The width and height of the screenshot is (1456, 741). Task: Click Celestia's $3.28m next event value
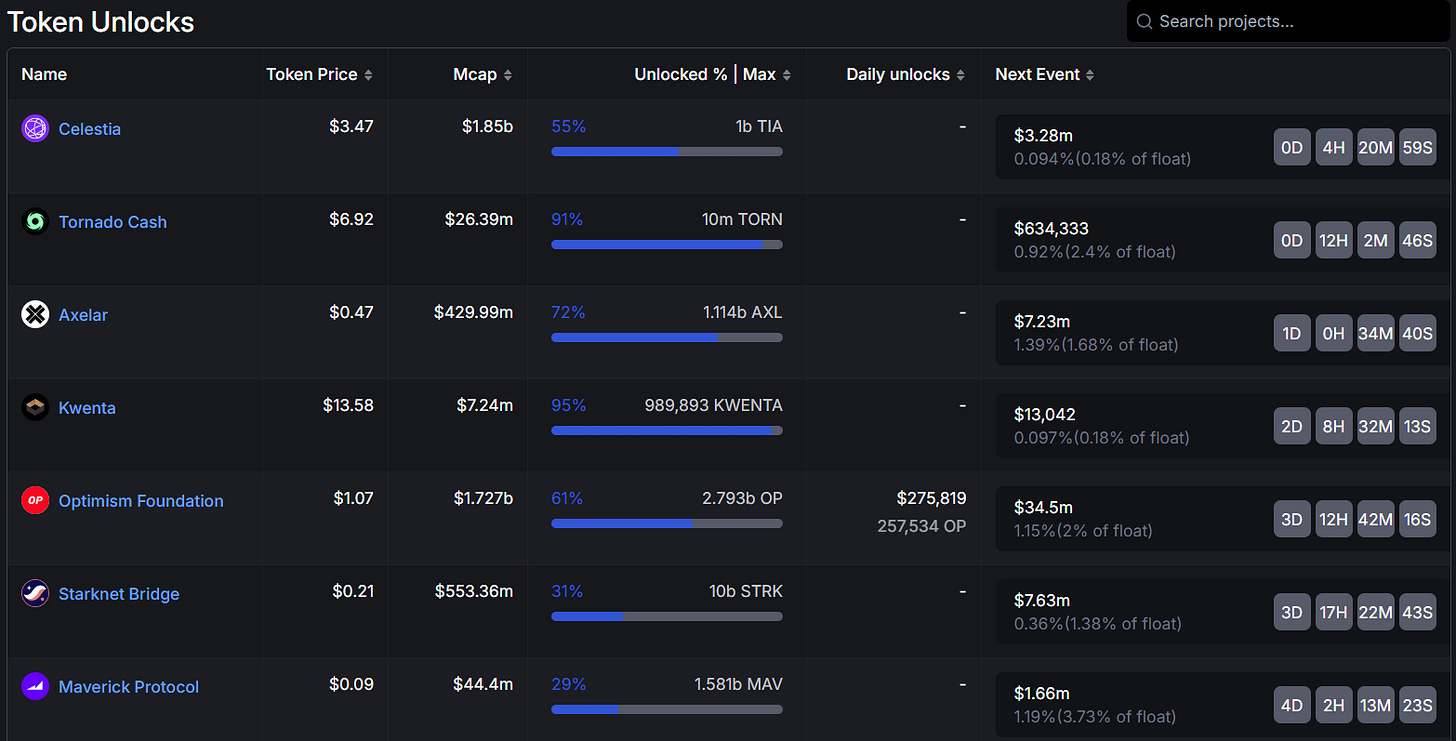(1043, 135)
